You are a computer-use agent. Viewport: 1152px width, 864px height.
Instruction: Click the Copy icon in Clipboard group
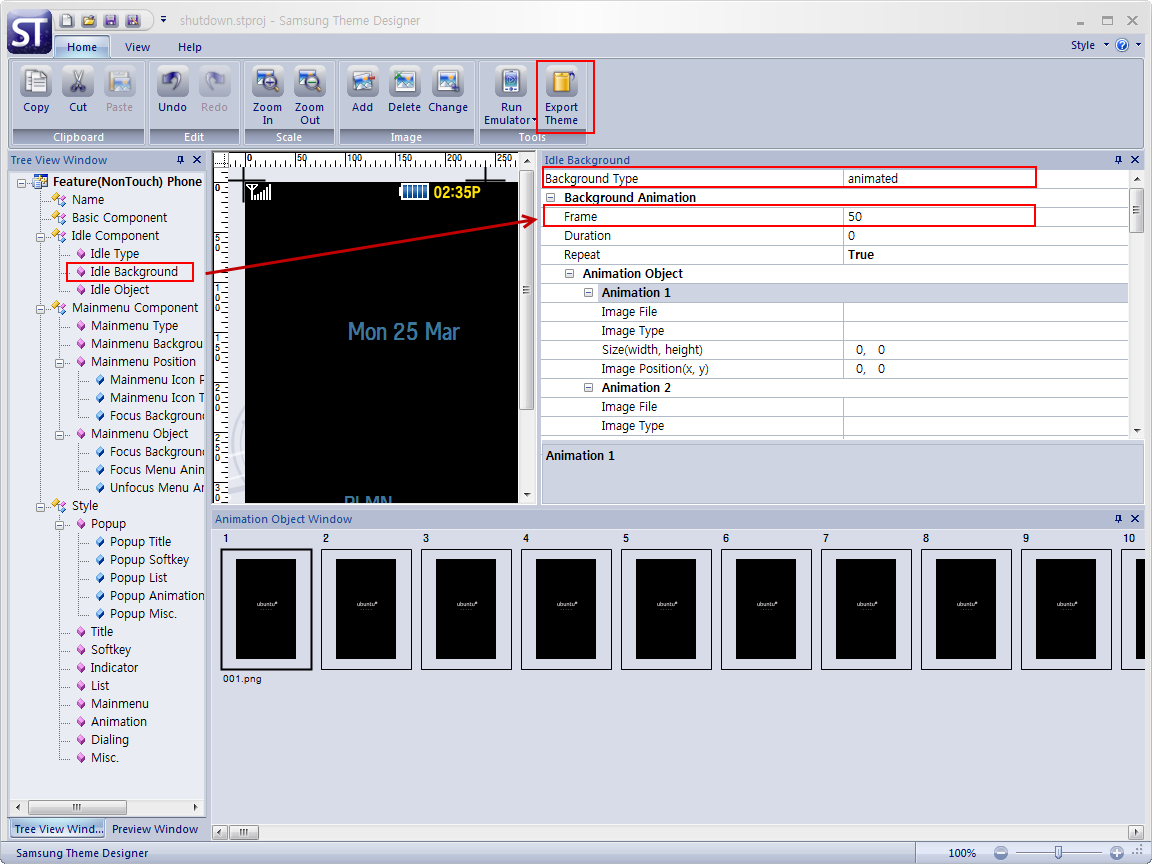tap(36, 83)
